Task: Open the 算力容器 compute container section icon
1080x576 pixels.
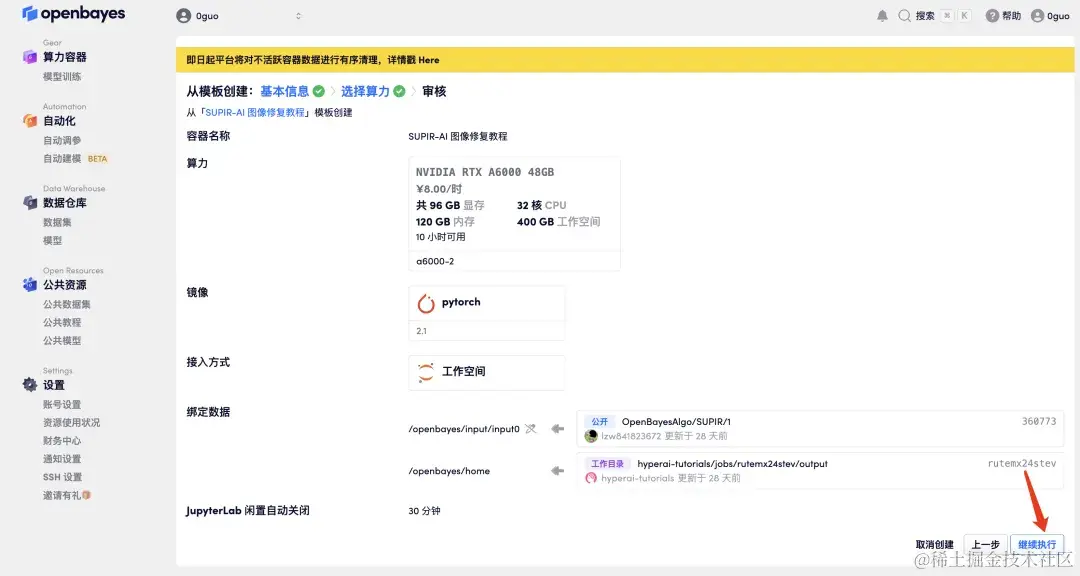Action: 27,56
